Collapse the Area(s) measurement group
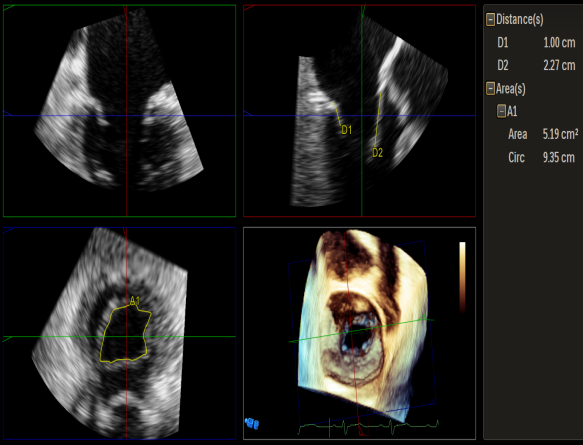Screen dimensions: 583x445 click(x=490, y=88)
